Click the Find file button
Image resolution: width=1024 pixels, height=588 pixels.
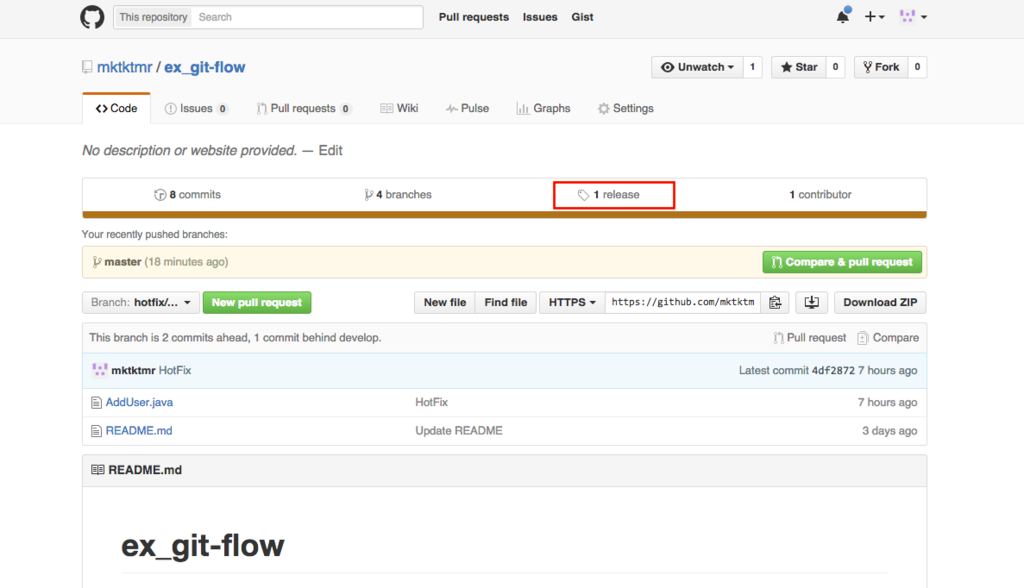pos(505,302)
